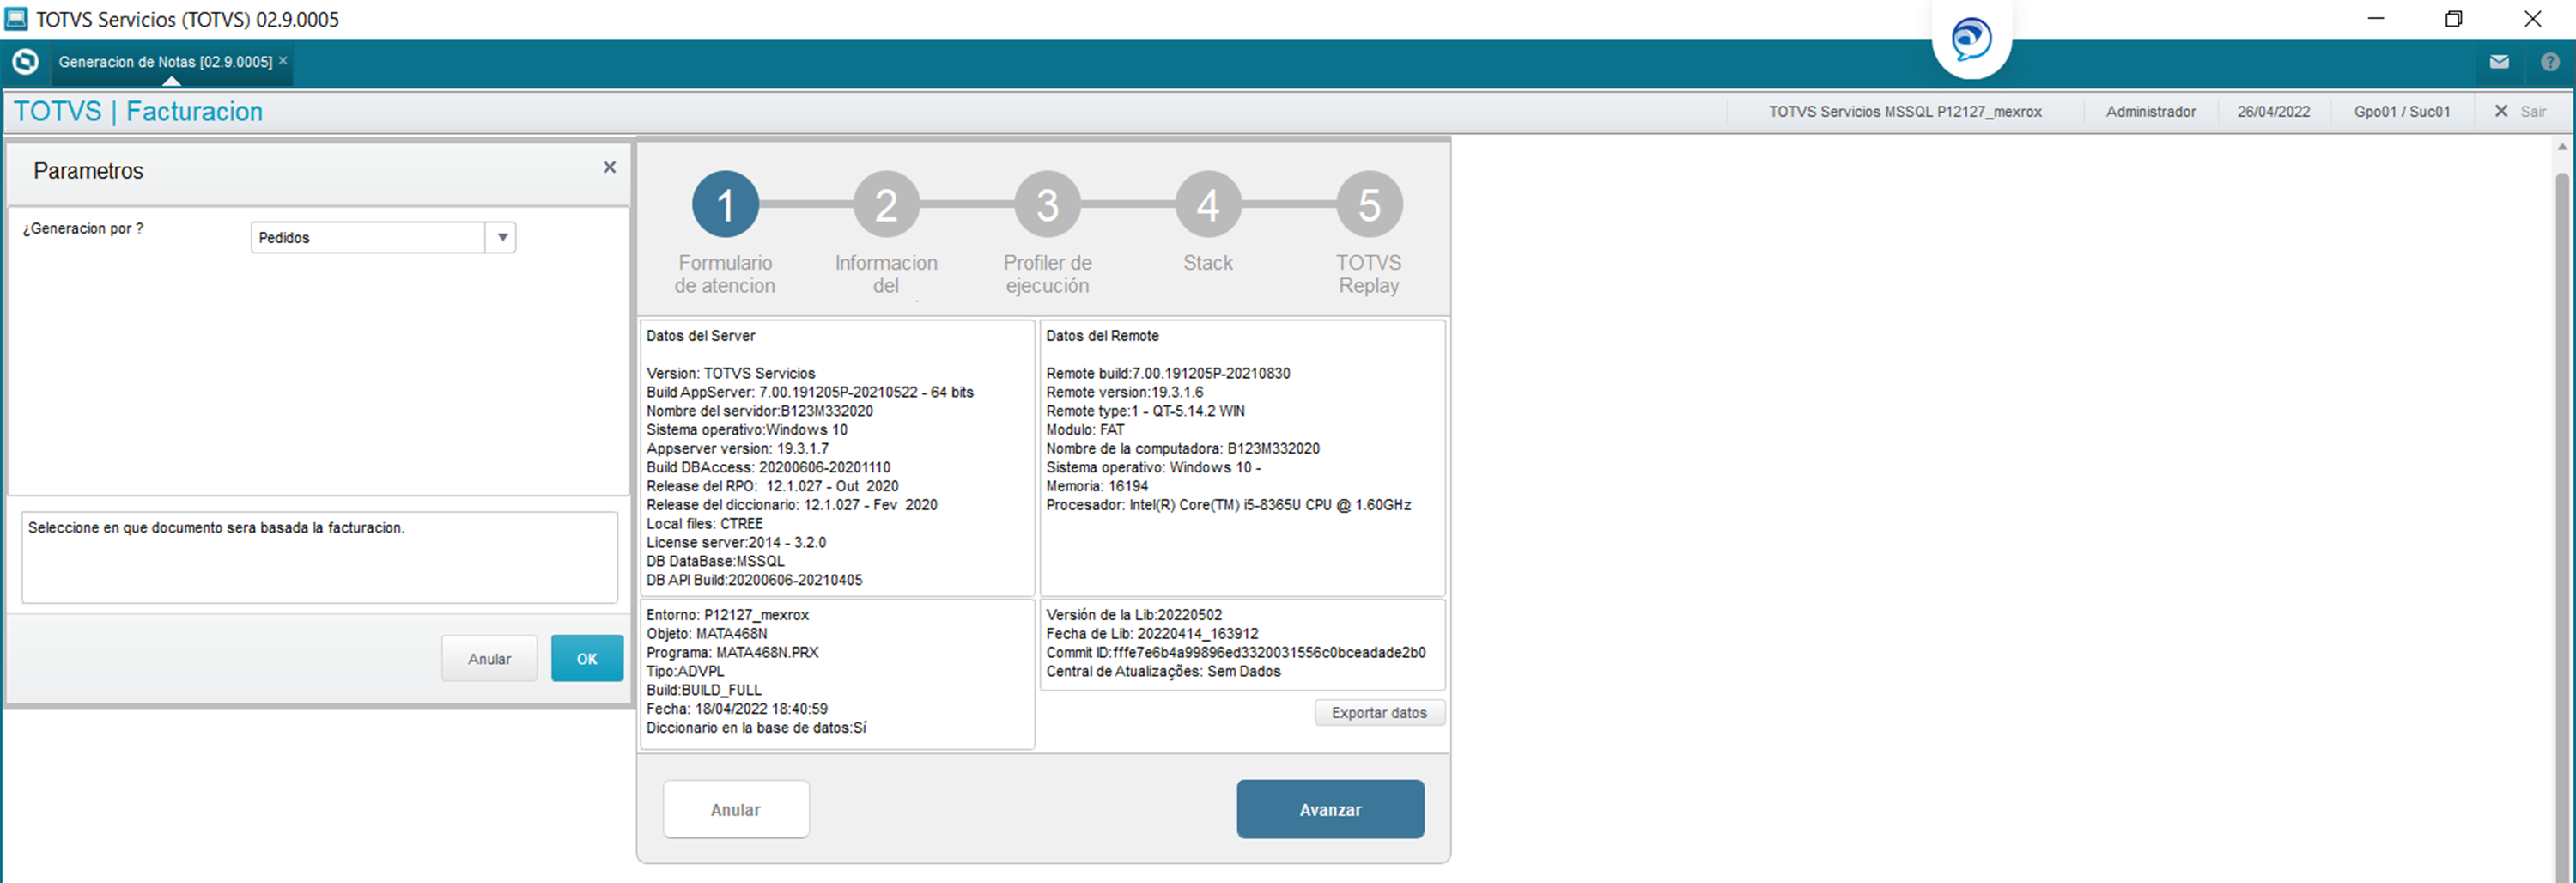2576x883 pixels.
Task: Click Central de Atualizações: Sem Dados line
Action: (1163, 671)
